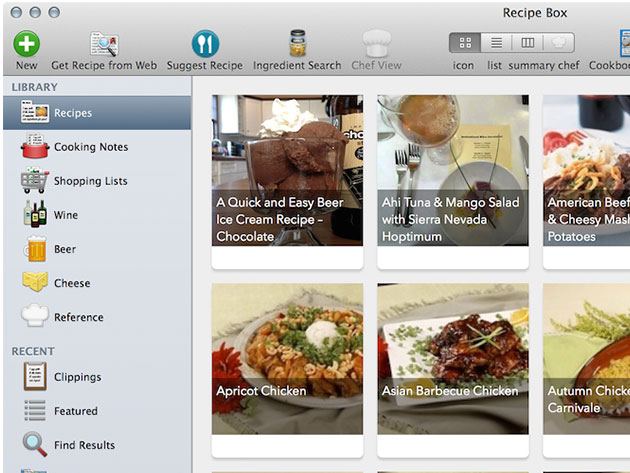Switch to chef view segment
Screen dimensions: 630x473
coord(558,43)
